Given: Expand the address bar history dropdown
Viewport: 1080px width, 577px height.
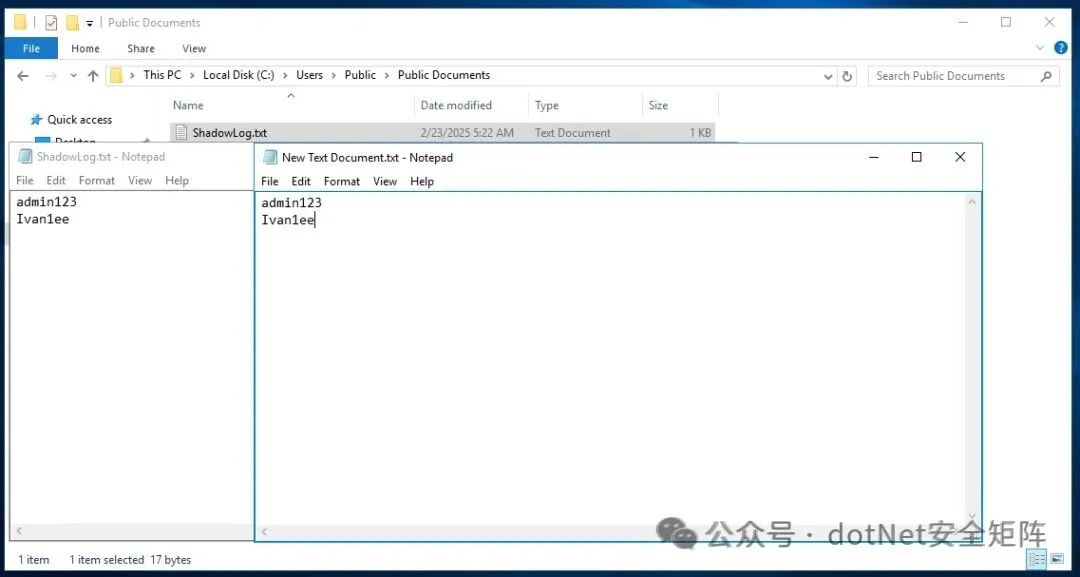Looking at the screenshot, I should [x=828, y=76].
